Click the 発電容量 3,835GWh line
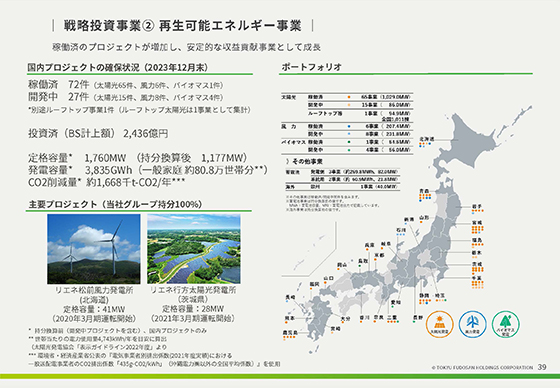This screenshot has width=560, height=388. coord(148,170)
